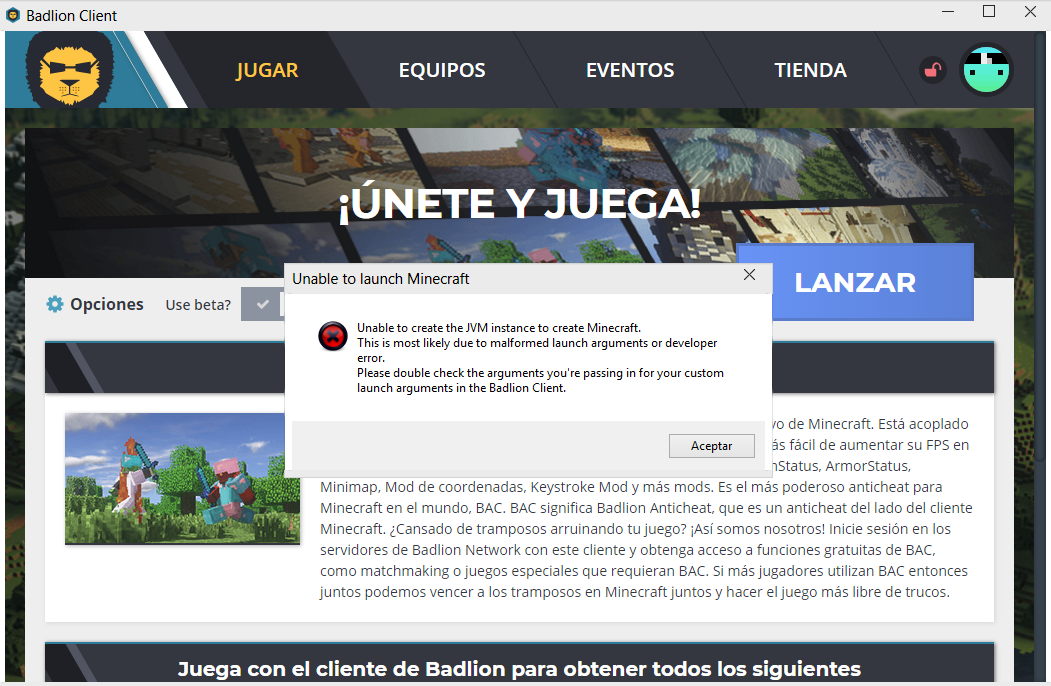Click the 'Juega con el cliente de Badlion' heading

coord(519,669)
